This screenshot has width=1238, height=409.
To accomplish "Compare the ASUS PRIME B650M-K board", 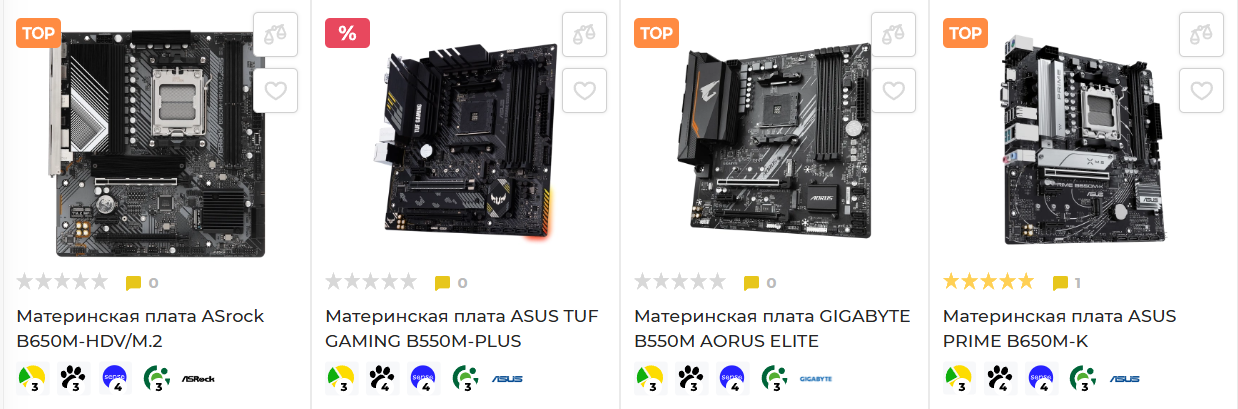I will point(1203,34).
